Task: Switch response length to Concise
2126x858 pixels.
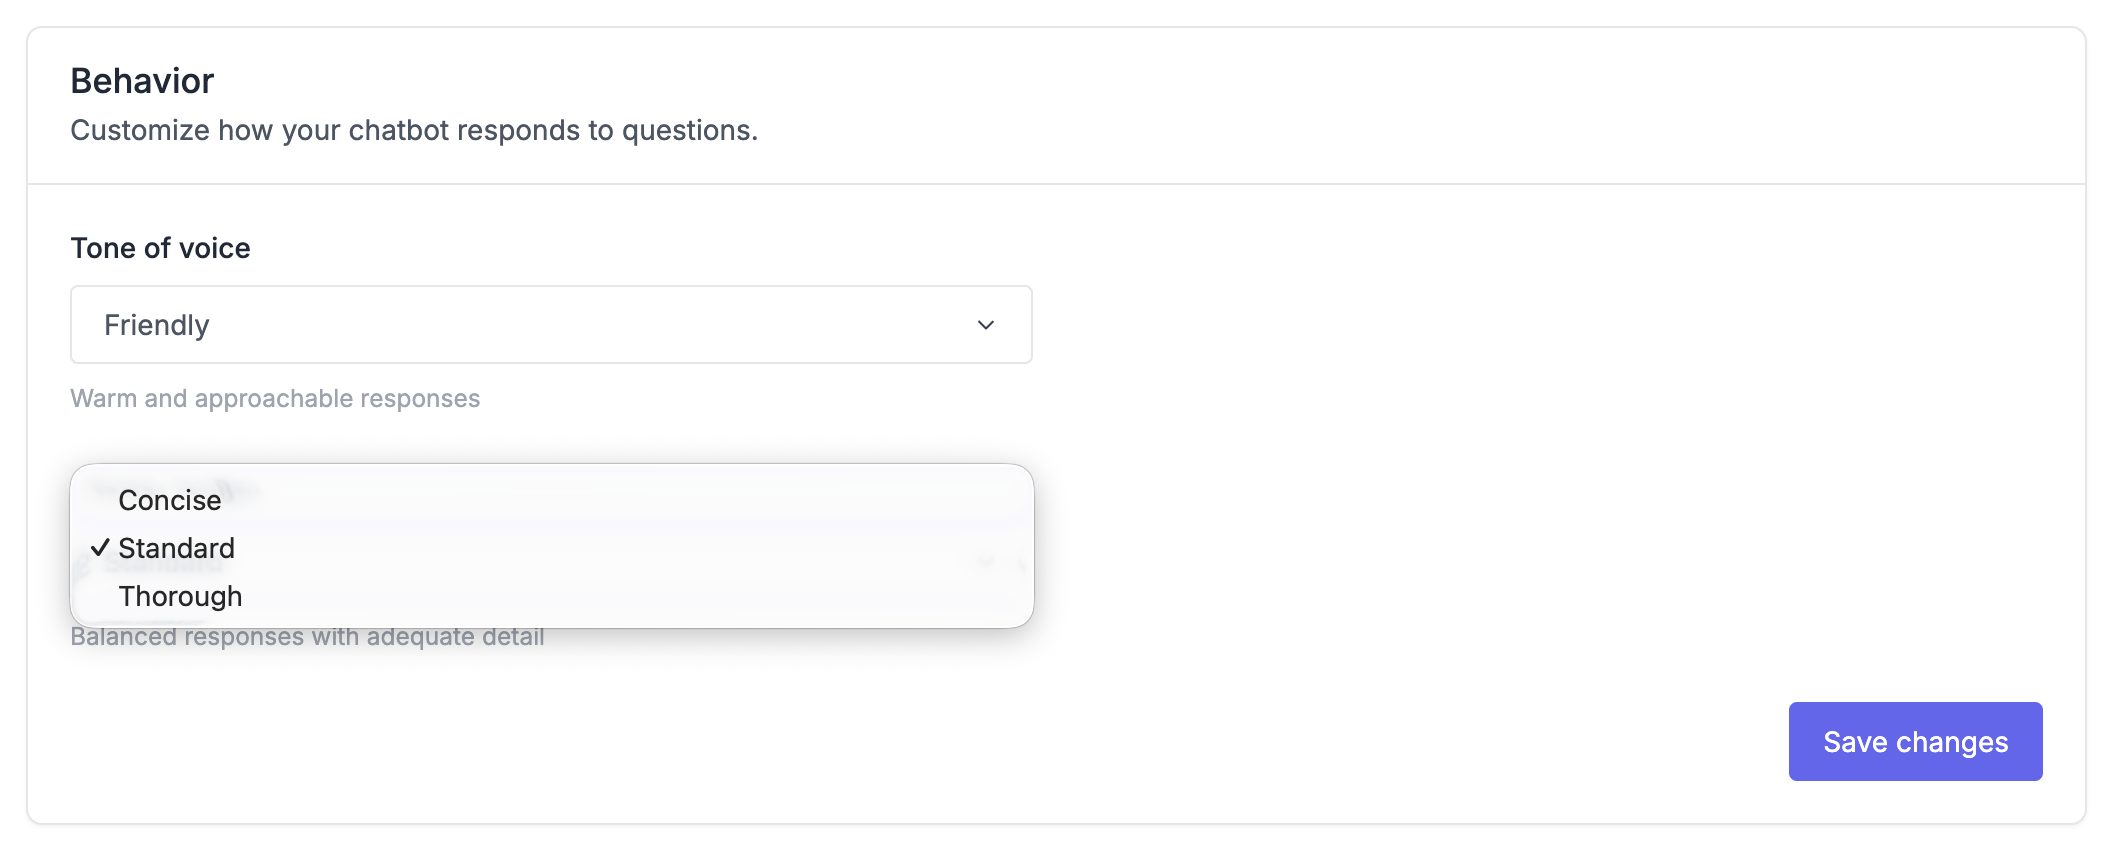Action: [170, 500]
